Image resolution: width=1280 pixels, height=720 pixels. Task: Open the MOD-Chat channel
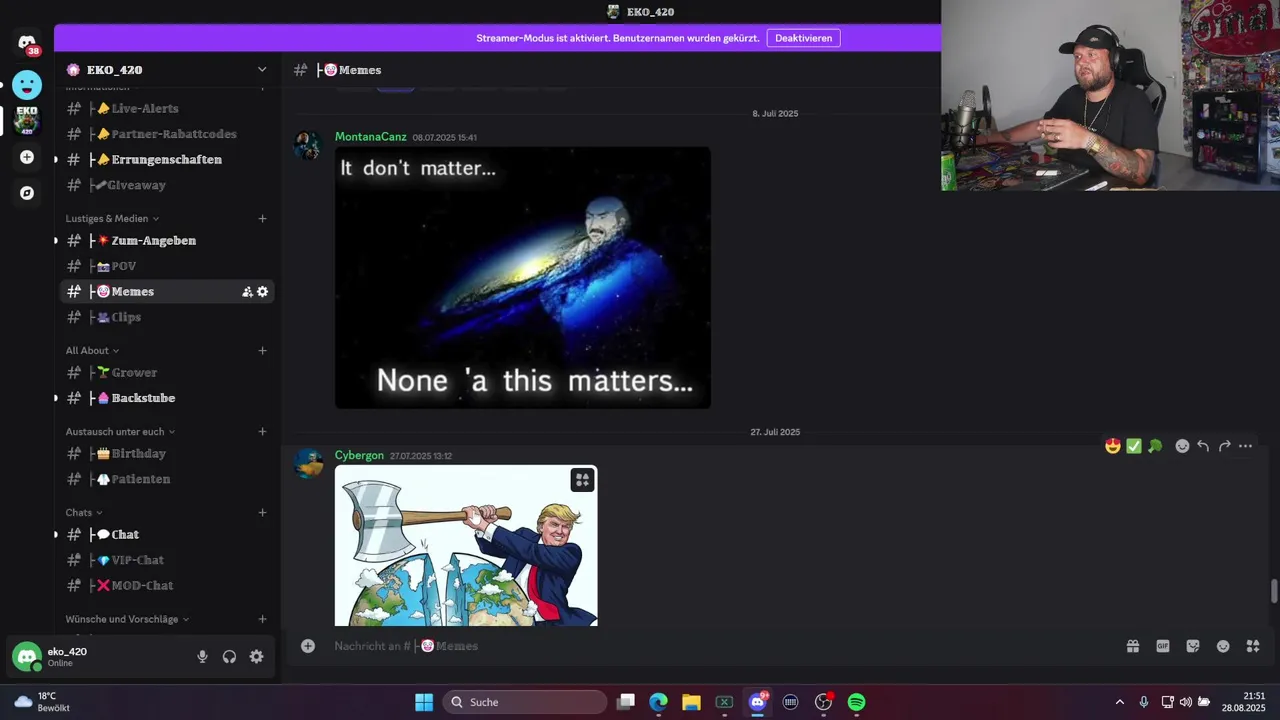(x=167, y=586)
